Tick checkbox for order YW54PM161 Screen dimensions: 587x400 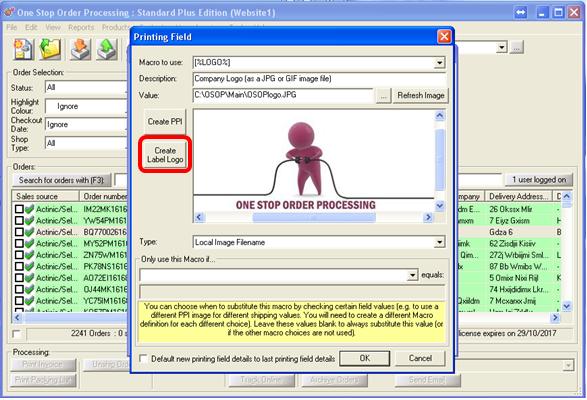tap(19, 220)
